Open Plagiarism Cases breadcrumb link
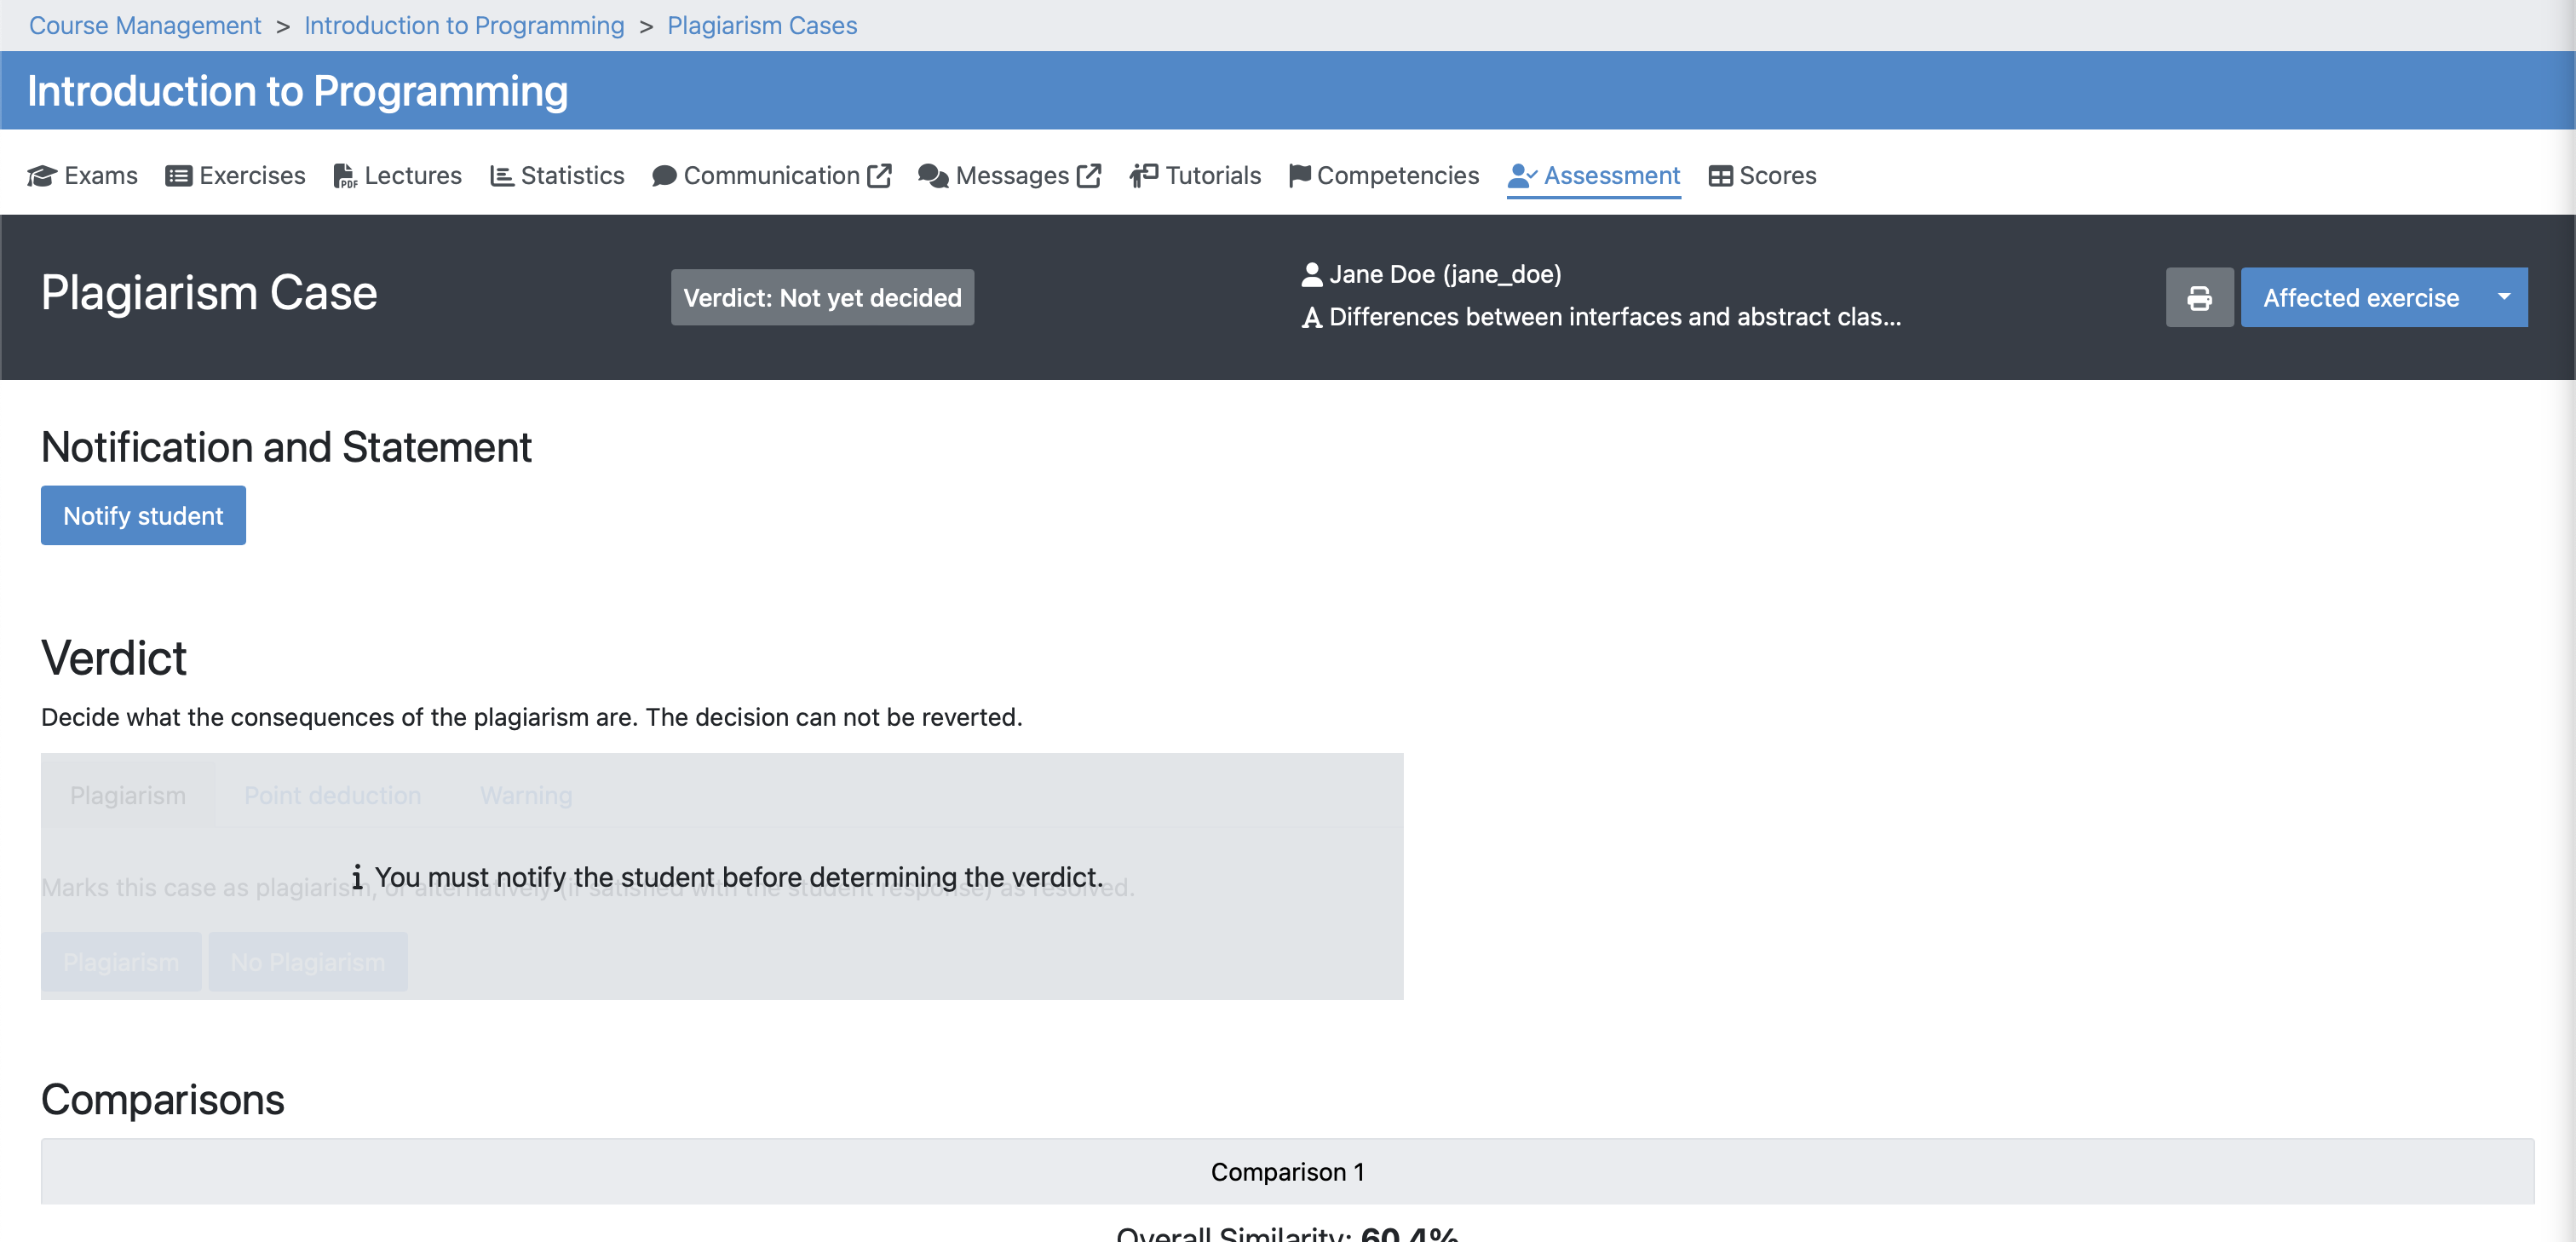The image size is (2576, 1242). [762, 25]
